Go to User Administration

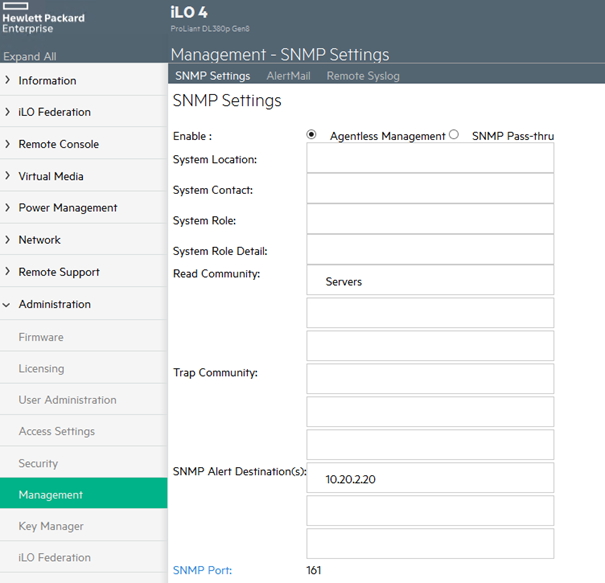point(67,400)
